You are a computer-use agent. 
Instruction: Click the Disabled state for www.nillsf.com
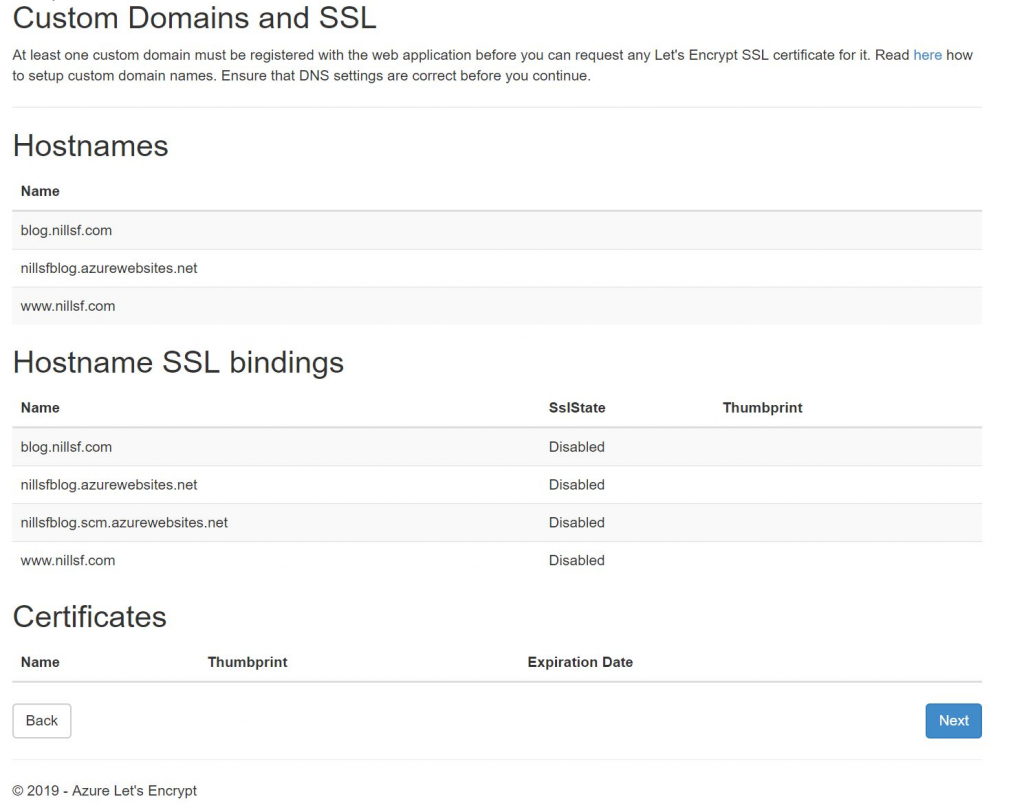577,560
